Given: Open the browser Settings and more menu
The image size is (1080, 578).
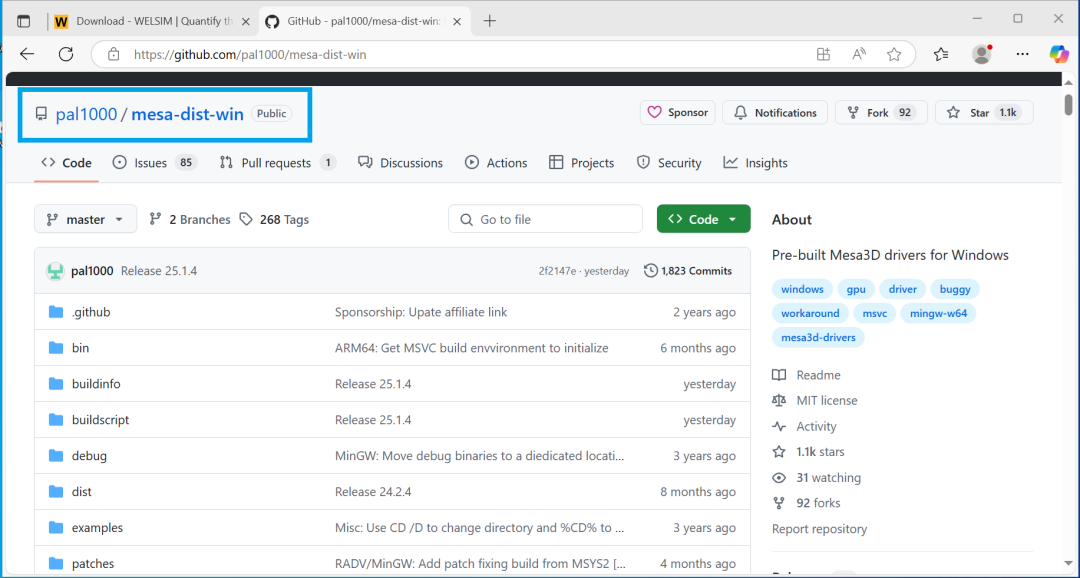Looking at the screenshot, I should (x=1022, y=54).
